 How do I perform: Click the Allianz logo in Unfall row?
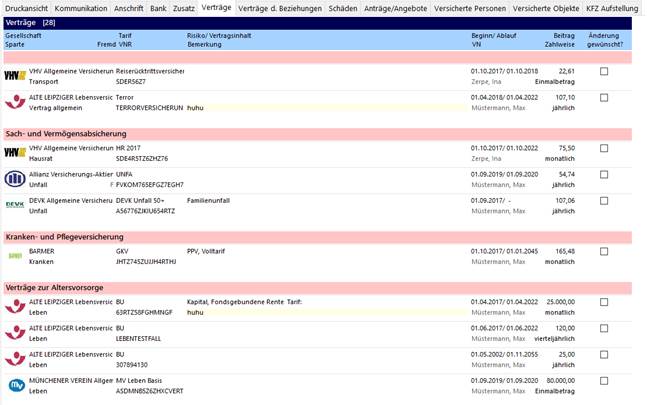click(15, 179)
